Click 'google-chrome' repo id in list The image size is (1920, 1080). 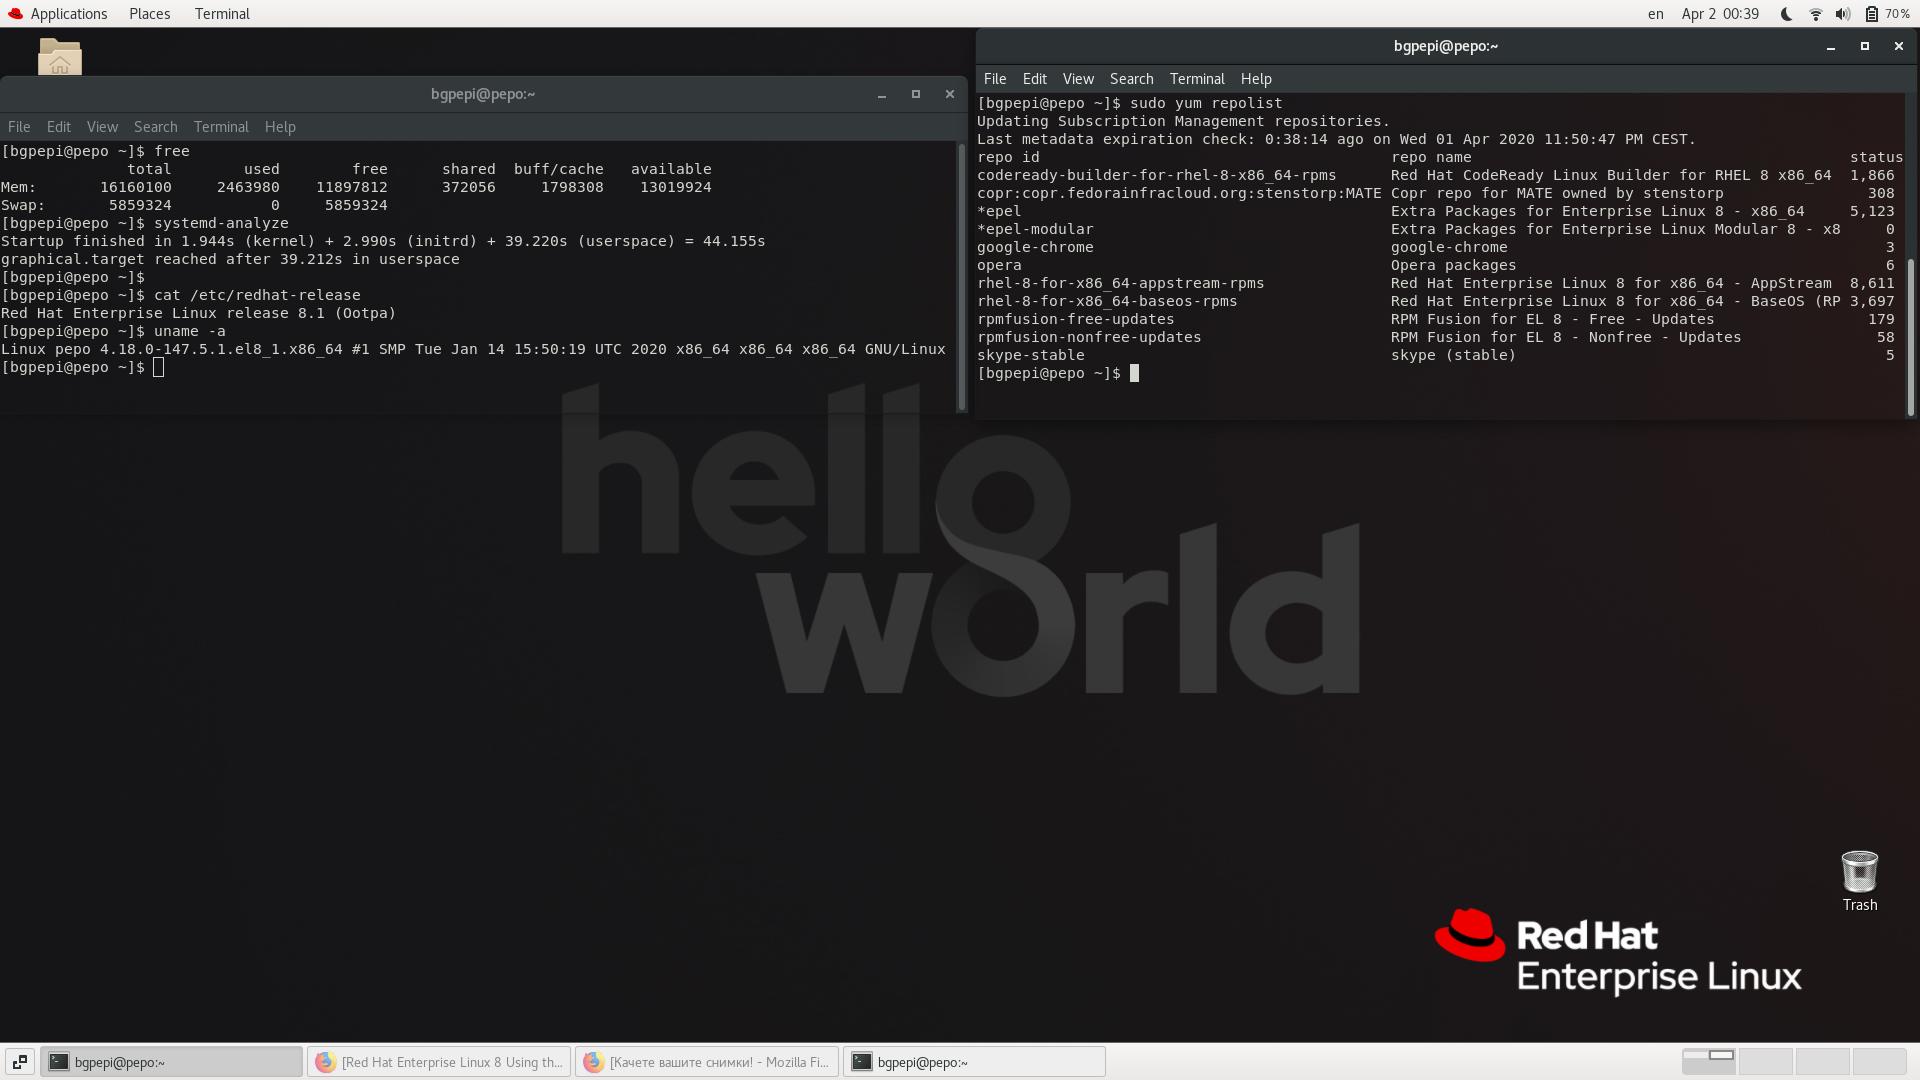click(1035, 247)
